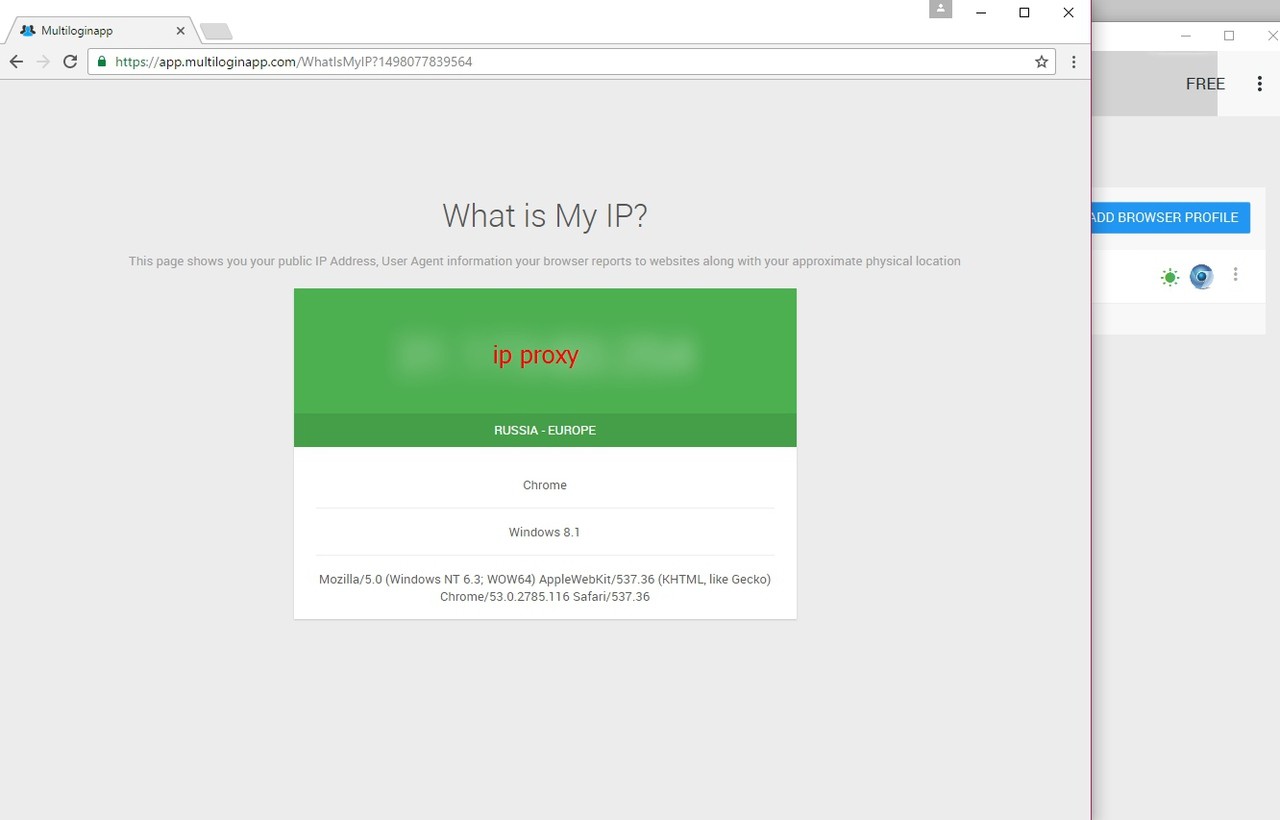Screen dimensions: 1280x820
Task: Click the Mozilla/5.0 user agent string
Action: (x=545, y=588)
